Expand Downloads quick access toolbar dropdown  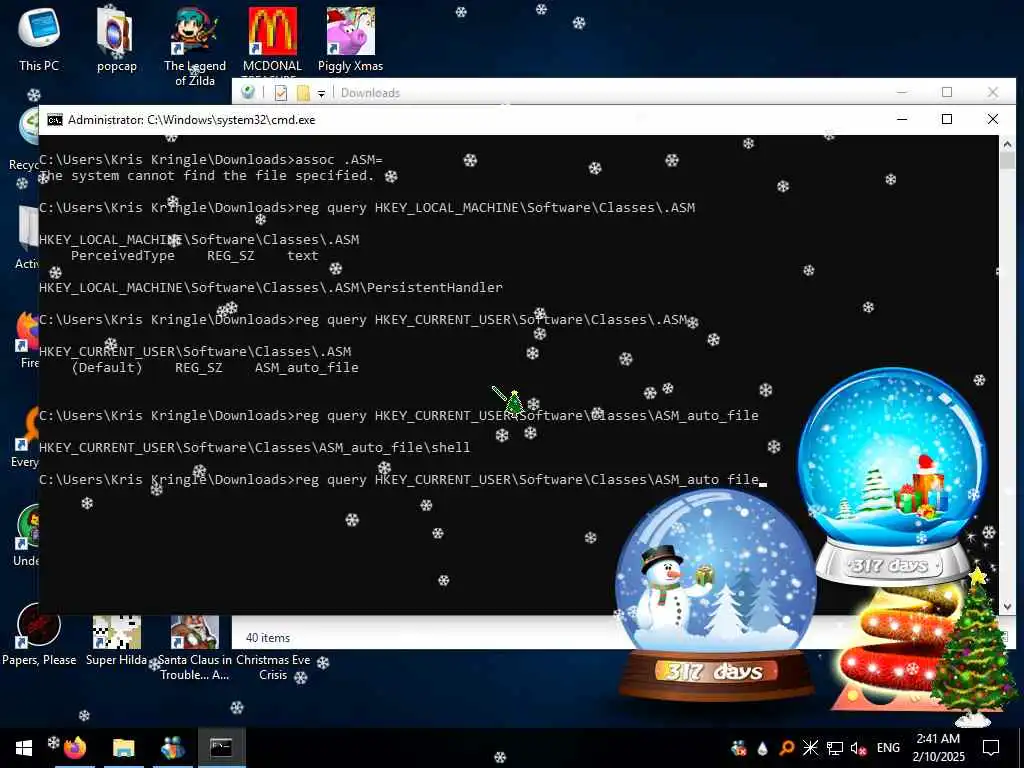click(x=321, y=93)
